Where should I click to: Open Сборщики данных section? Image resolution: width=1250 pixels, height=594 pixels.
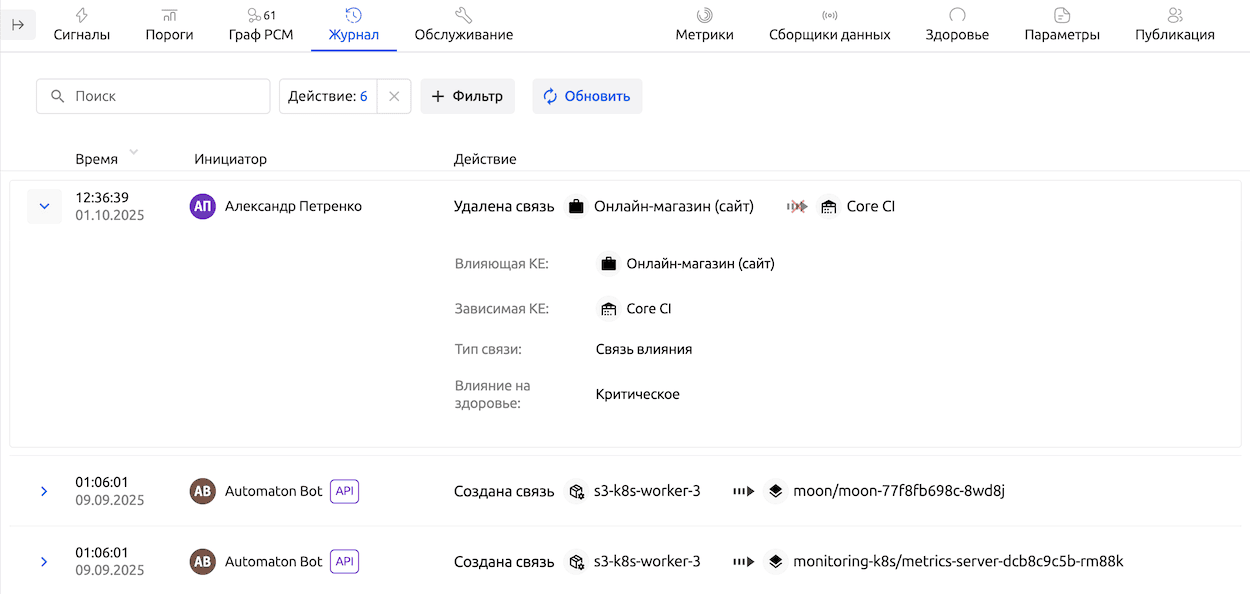pyautogui.click(x=829, y=25)
